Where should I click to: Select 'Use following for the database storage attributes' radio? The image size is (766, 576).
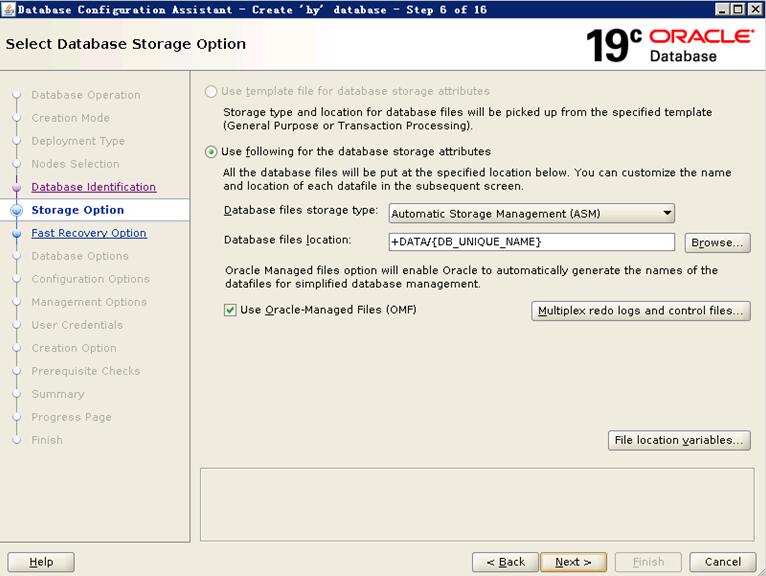(211, 152)
